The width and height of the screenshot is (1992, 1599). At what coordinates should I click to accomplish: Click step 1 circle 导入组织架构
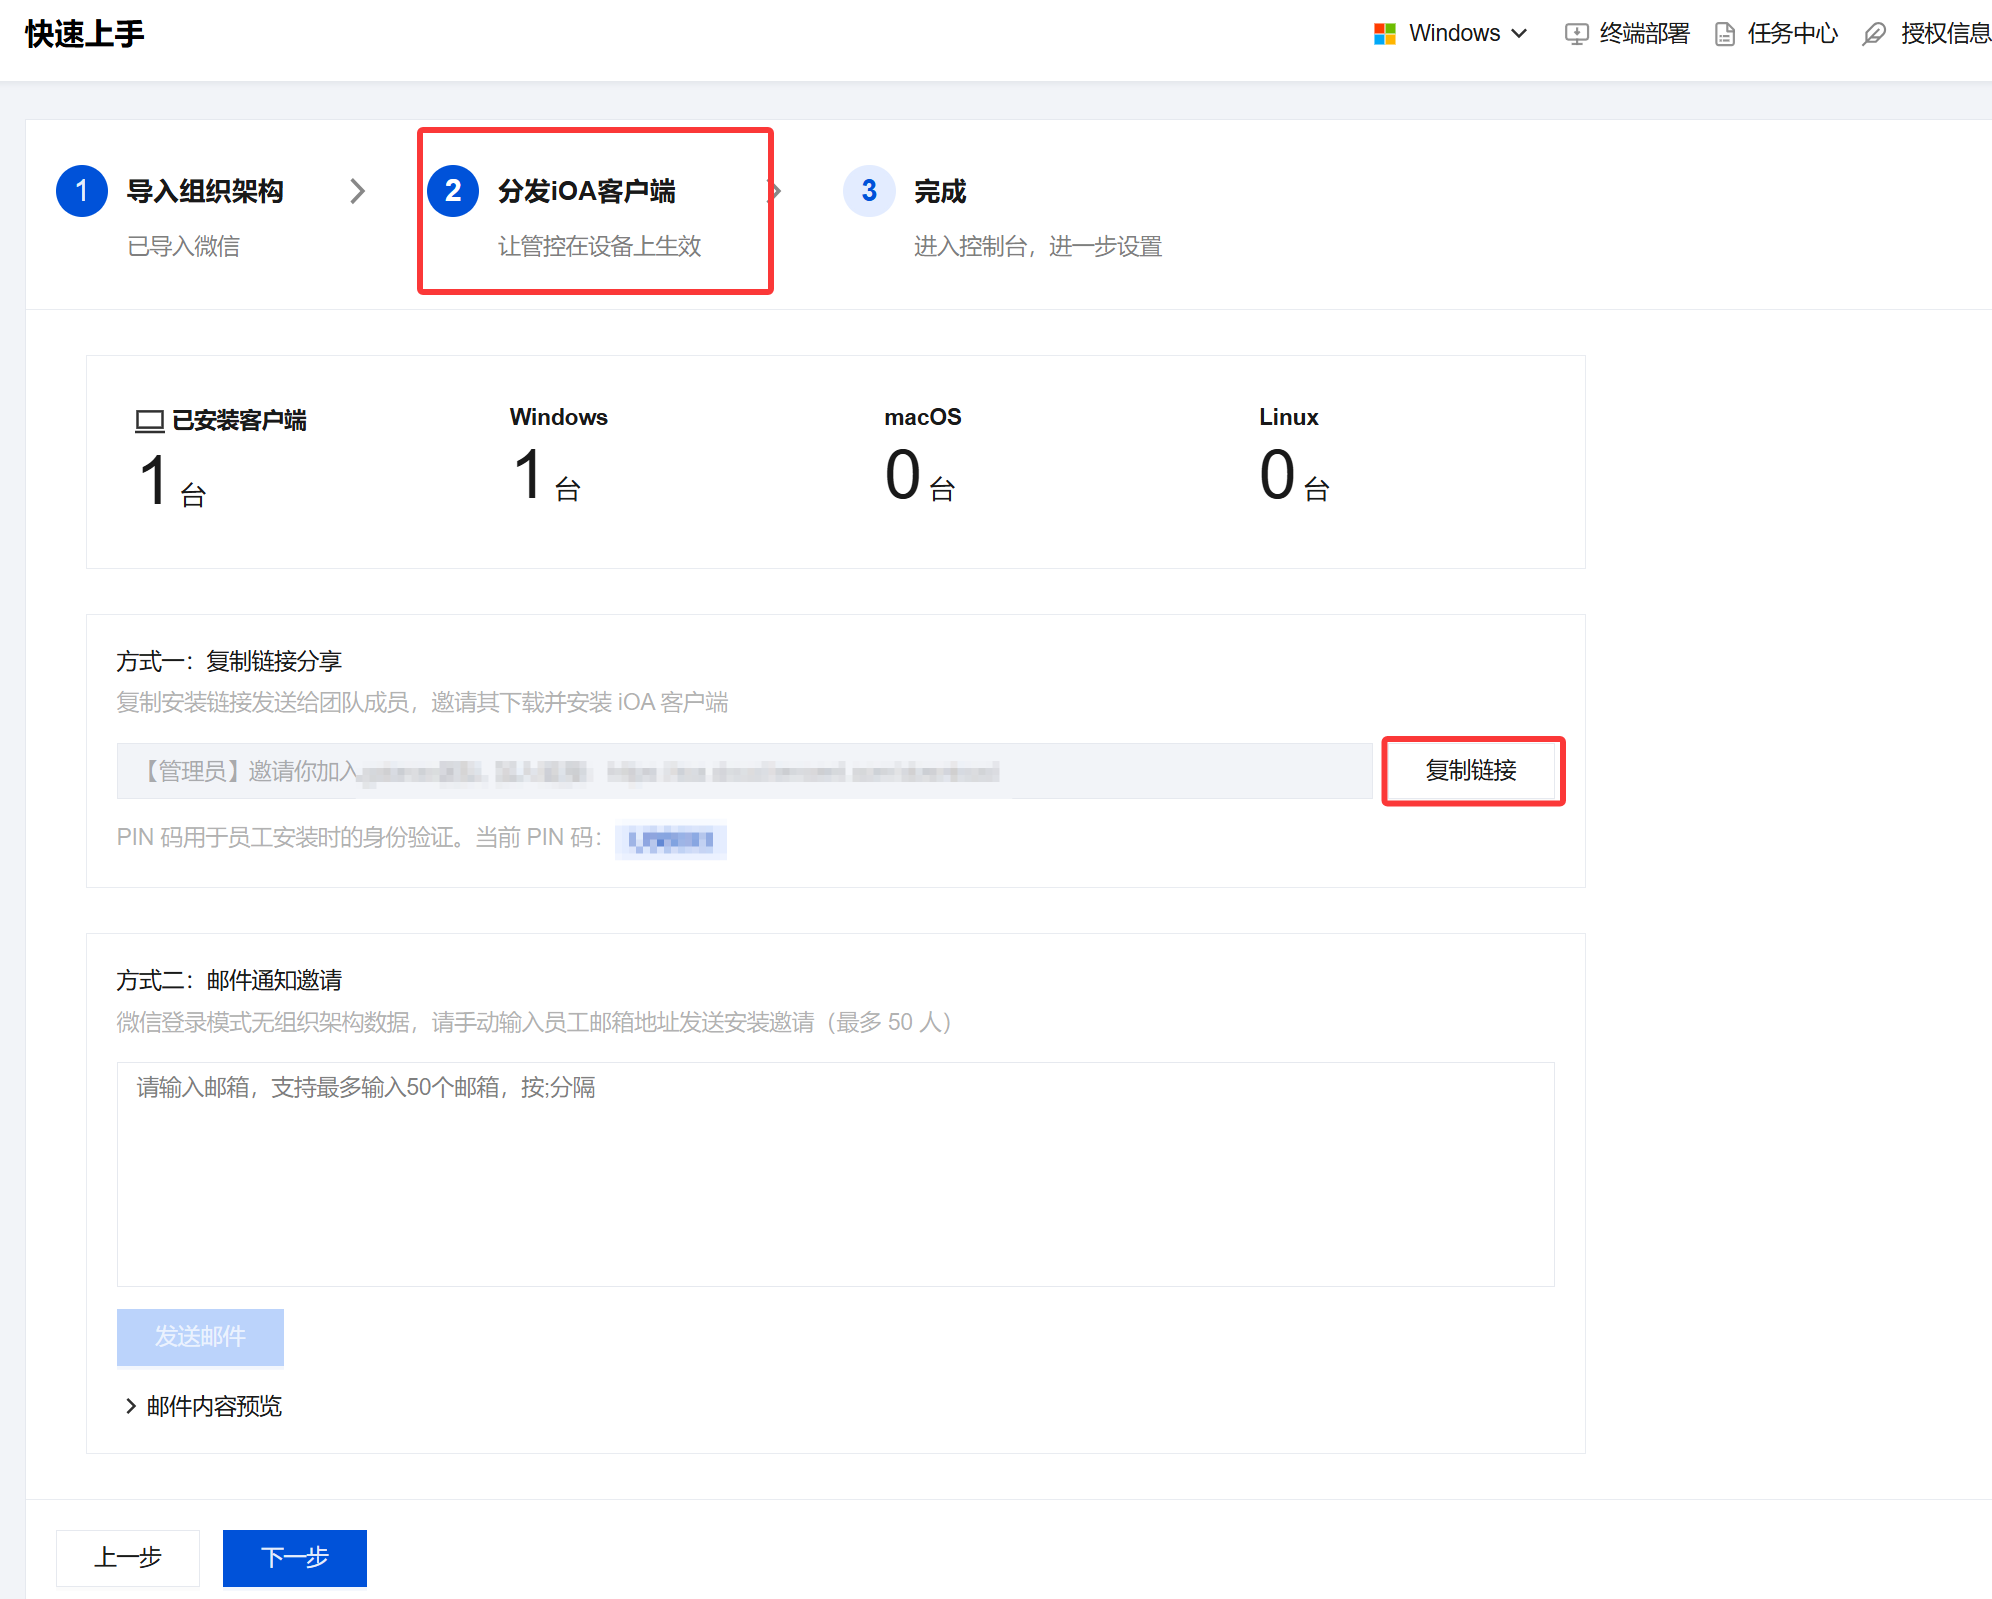pyautogui.click(x=82, y=190)
